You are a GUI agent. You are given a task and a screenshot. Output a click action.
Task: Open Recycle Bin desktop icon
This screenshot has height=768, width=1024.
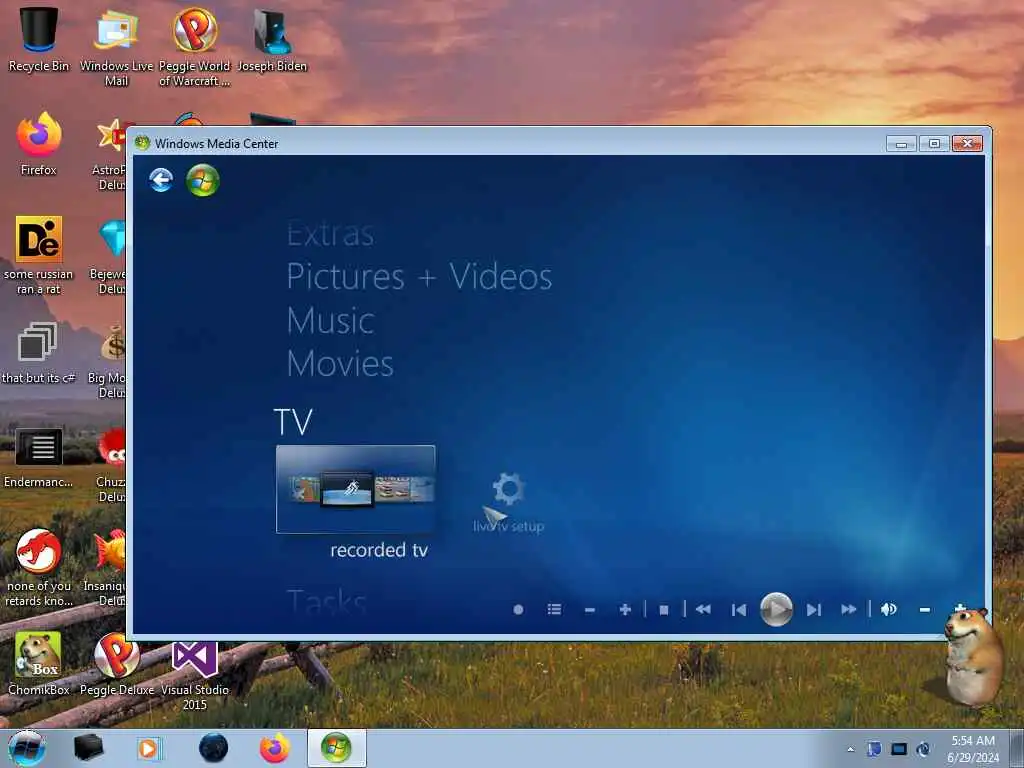point(39,39)
